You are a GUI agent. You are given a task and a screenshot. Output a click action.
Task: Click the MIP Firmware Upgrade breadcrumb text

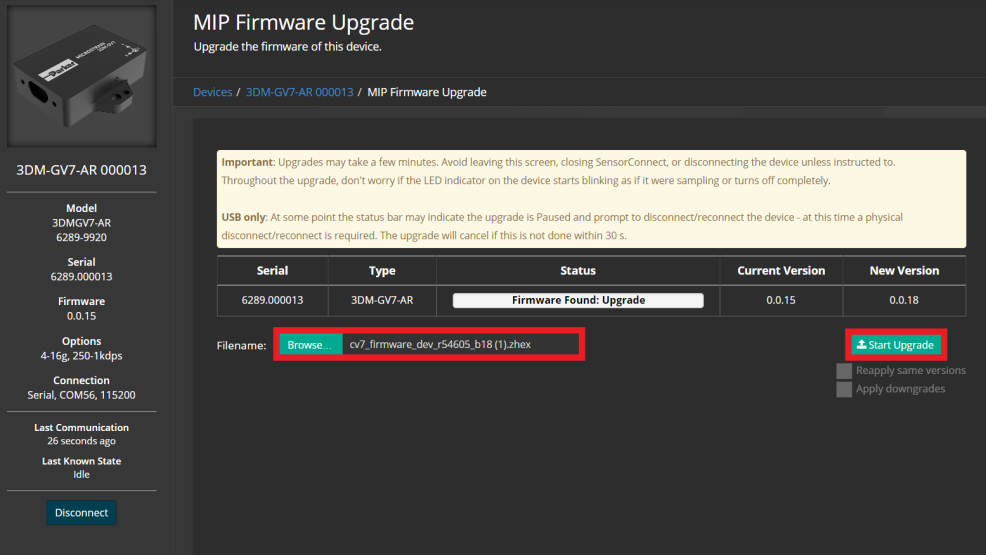coord(427,92)
